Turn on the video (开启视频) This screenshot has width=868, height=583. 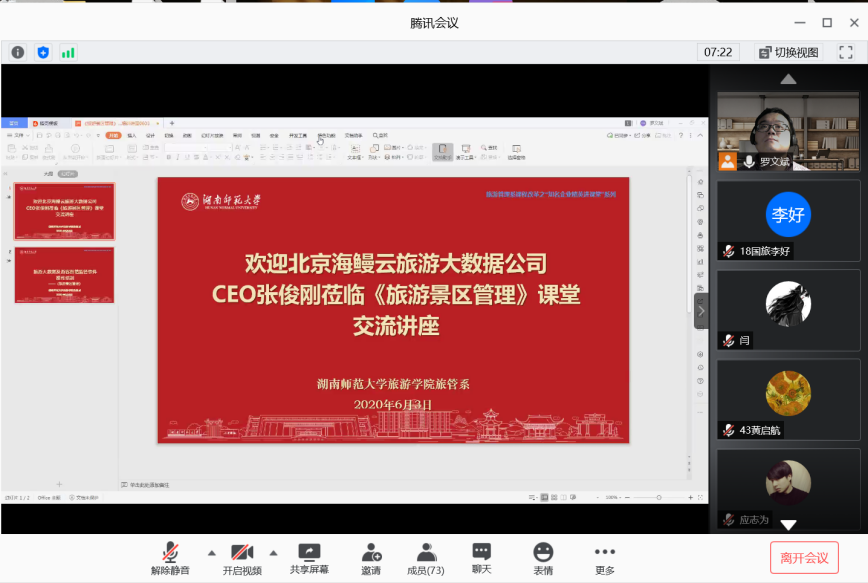click(x=242, y=558)
